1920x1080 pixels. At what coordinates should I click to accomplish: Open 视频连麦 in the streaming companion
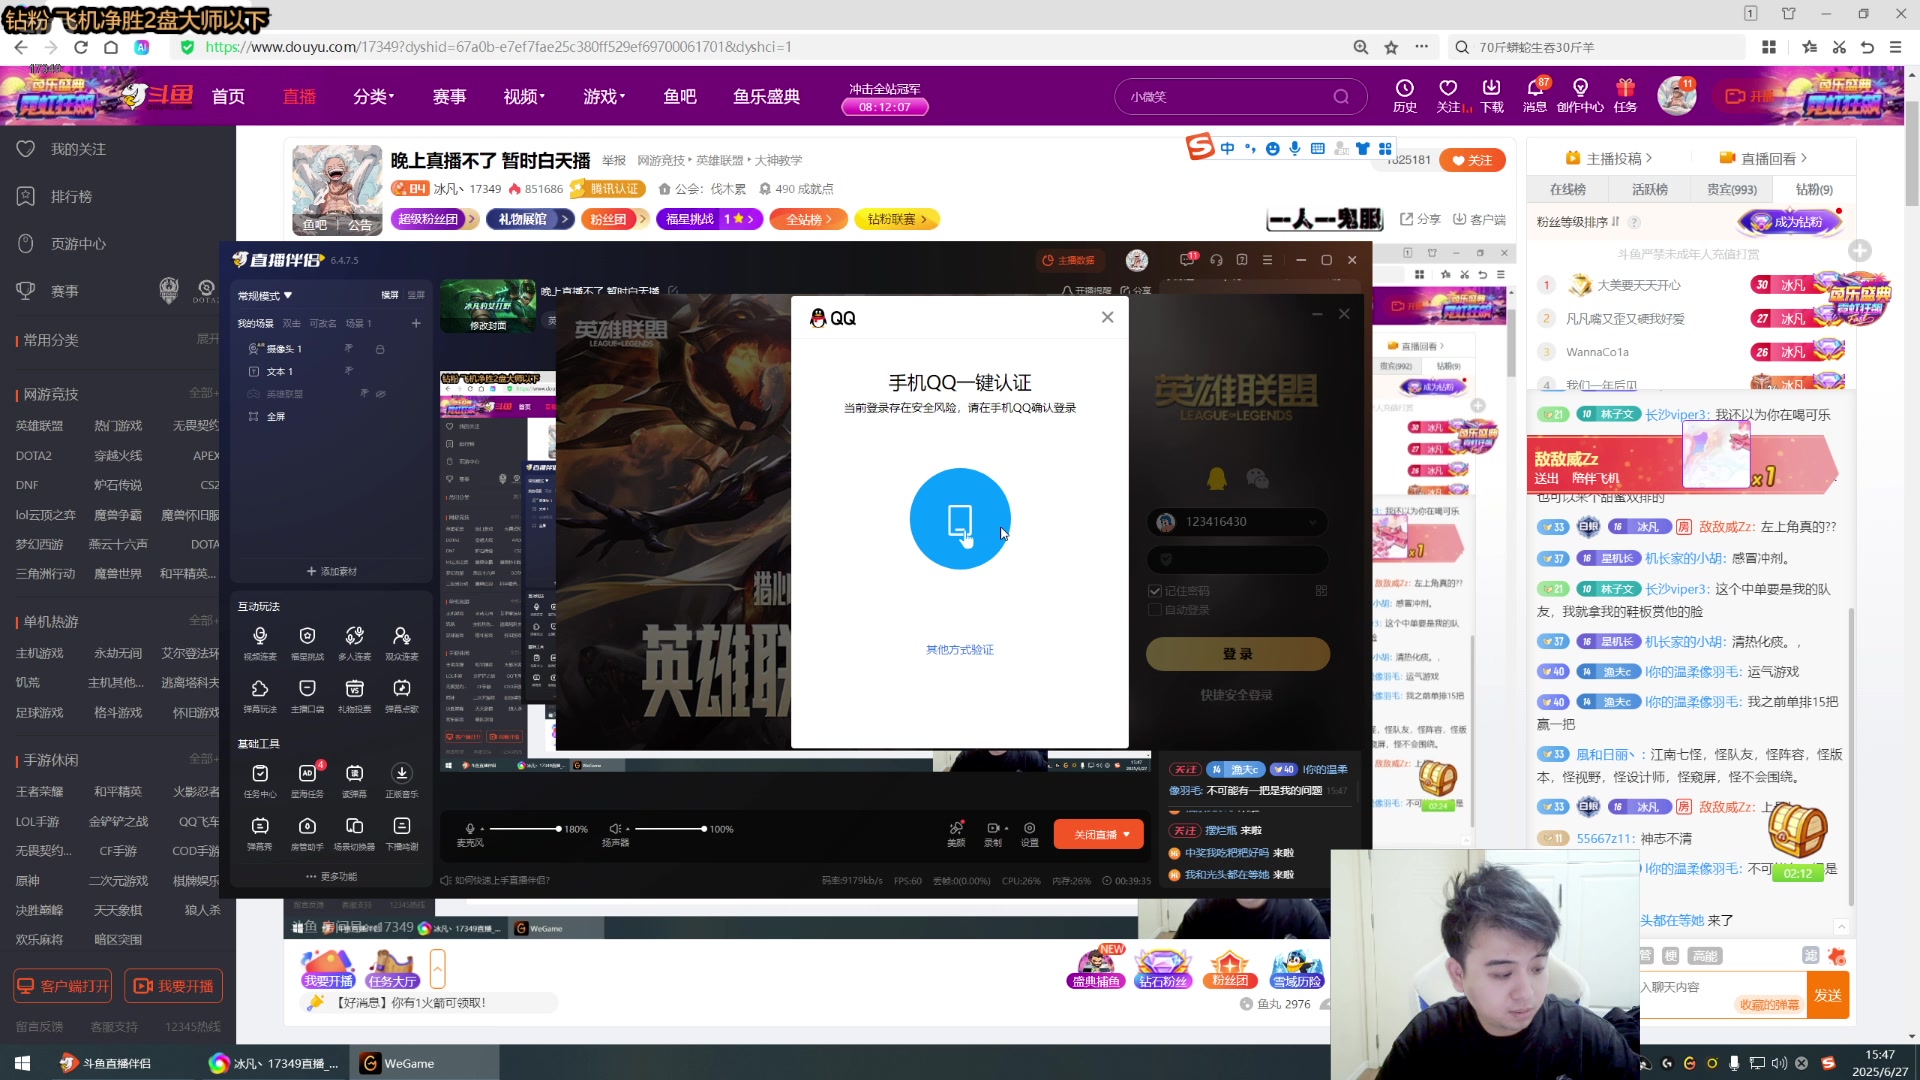260,643
